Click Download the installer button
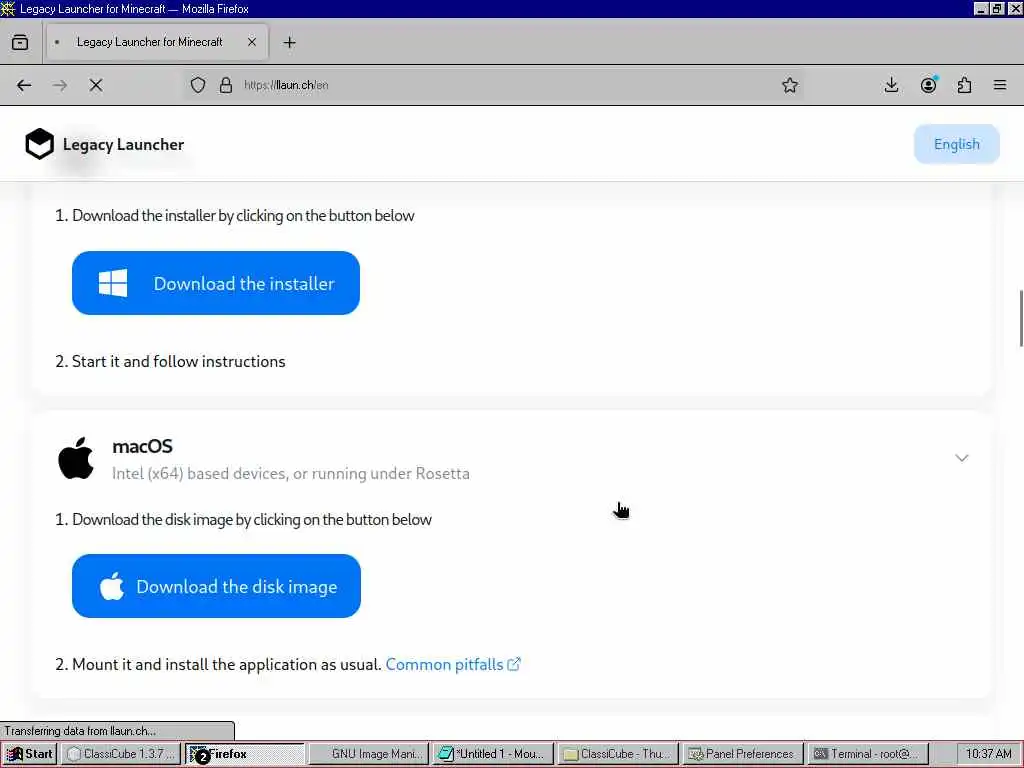Viewport: 1024px width, 768px height. (216, 283)
